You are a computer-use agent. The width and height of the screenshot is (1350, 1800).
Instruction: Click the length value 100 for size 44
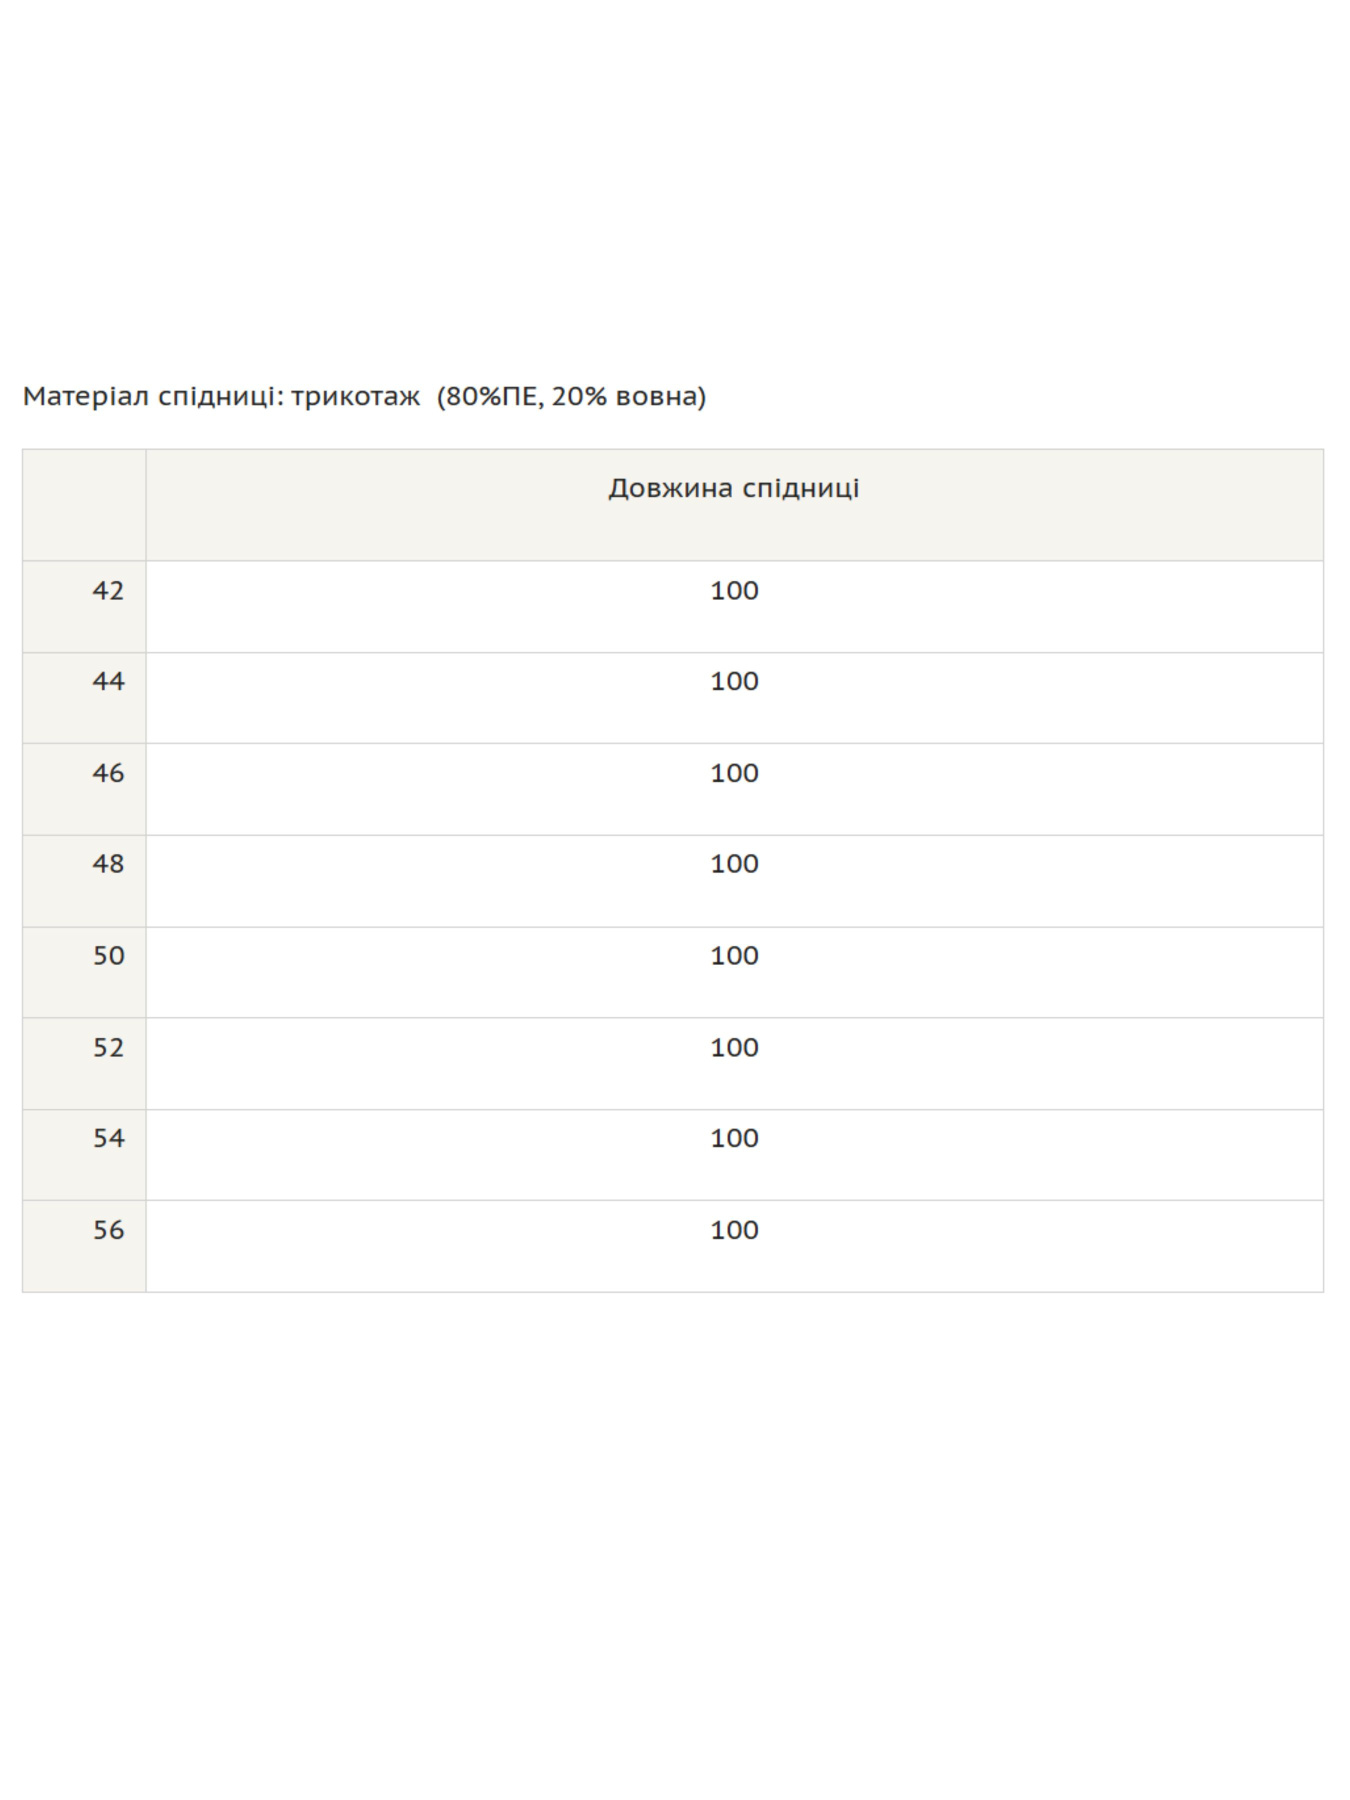coord(734,682)
